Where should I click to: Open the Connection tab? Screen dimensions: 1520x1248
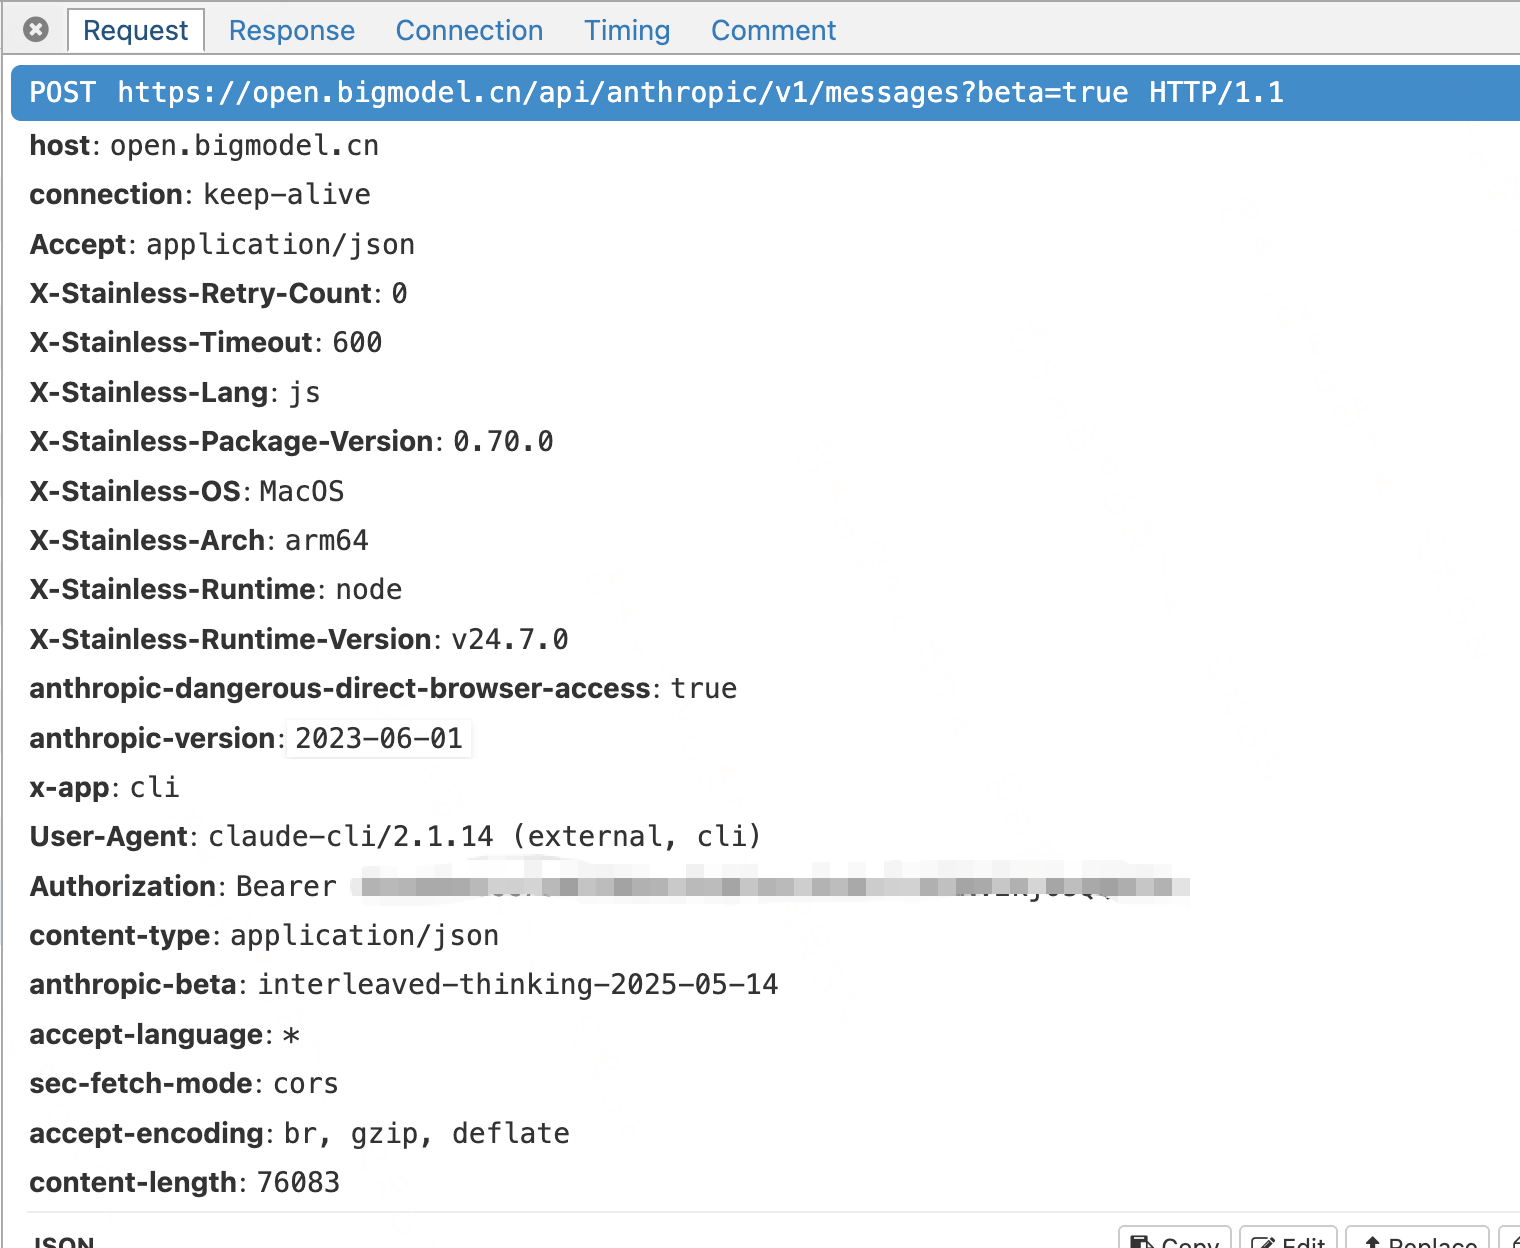coord(469,31)
